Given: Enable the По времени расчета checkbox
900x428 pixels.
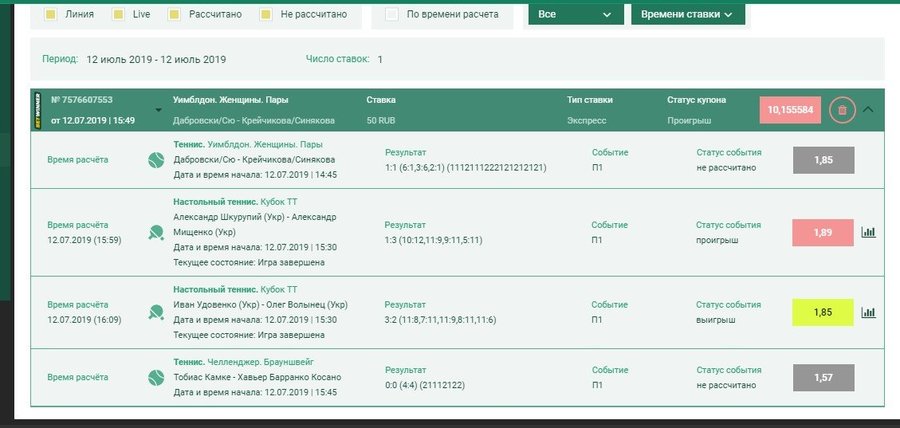Looking at the screenshot, I should click(392, 15).
